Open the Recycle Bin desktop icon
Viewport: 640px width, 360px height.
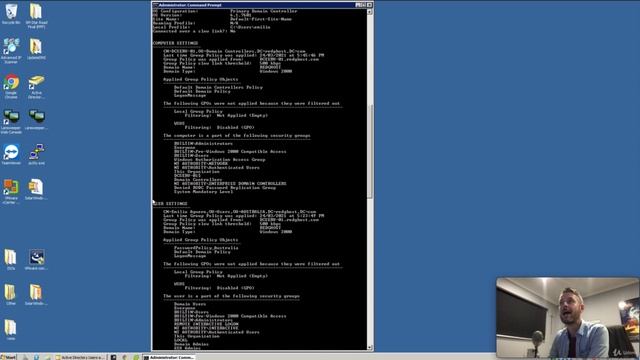pos(11,13)
